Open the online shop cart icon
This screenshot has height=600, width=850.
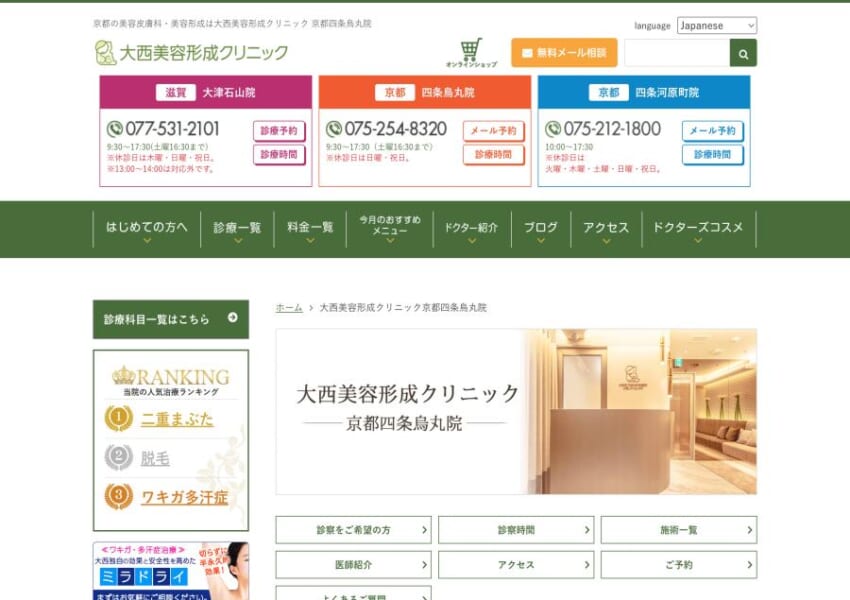pos(471,52)
